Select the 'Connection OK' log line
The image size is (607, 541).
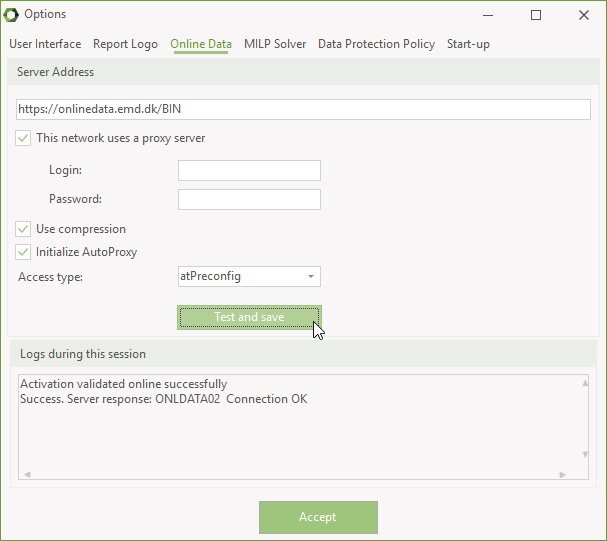click(164, 399)
